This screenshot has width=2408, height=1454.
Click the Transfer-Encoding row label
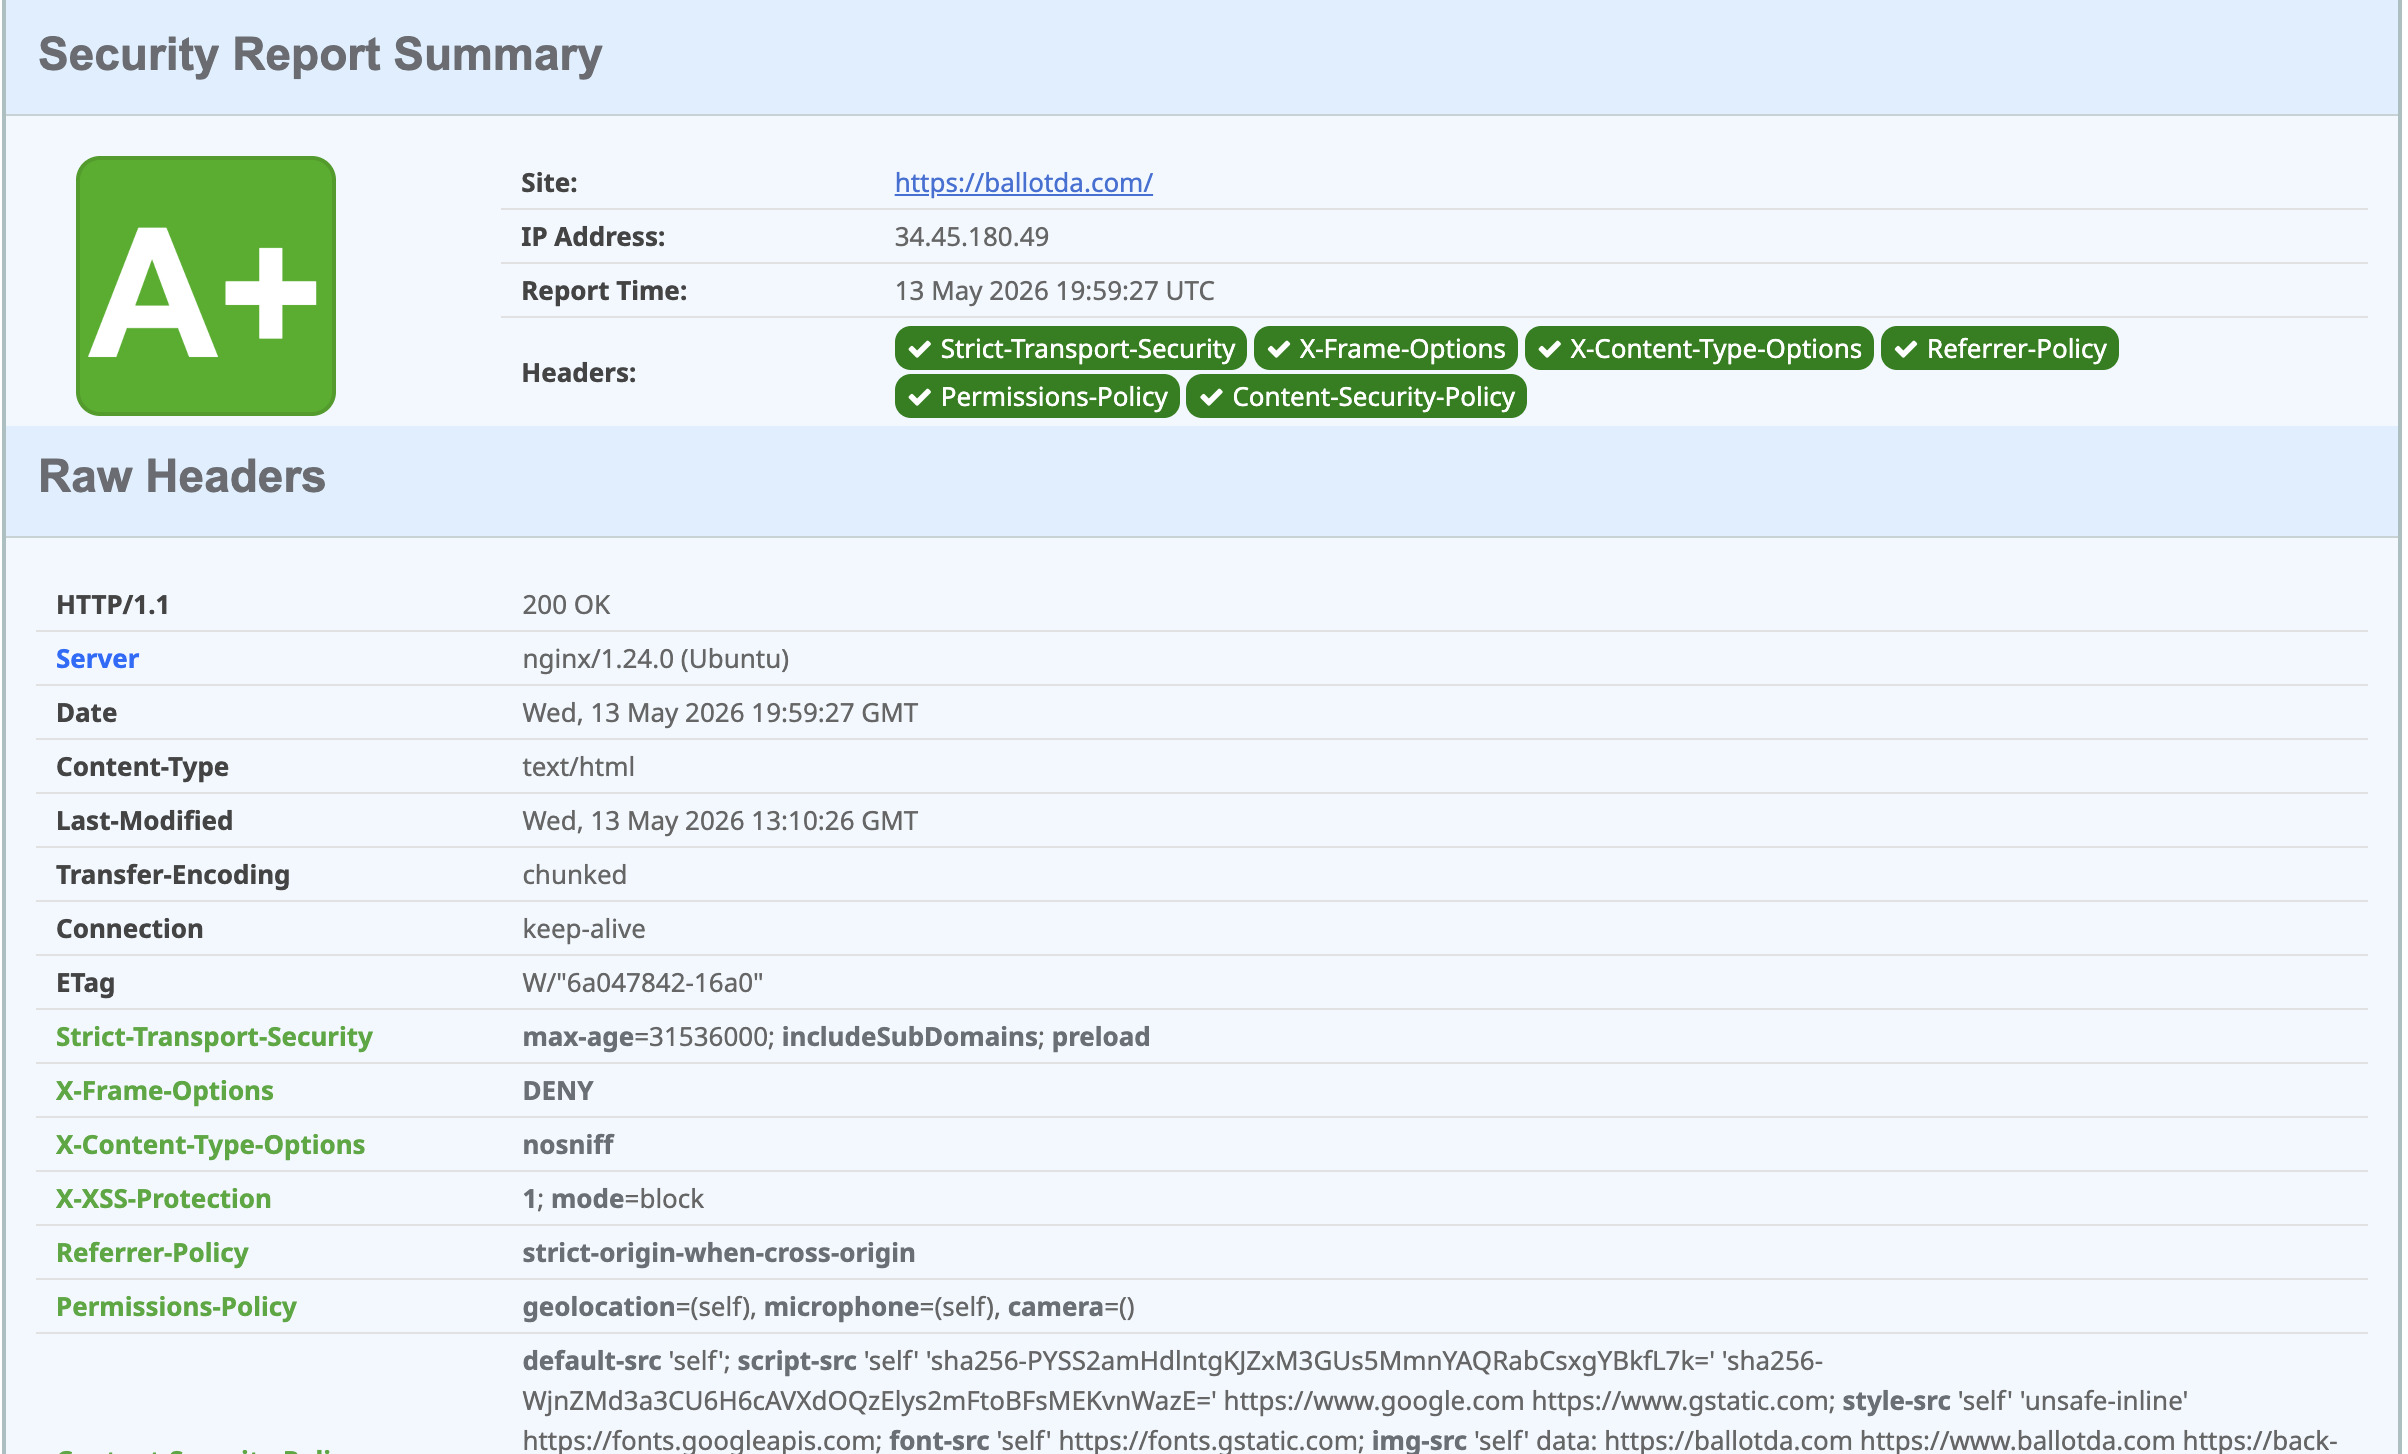[x=173, y=875]
